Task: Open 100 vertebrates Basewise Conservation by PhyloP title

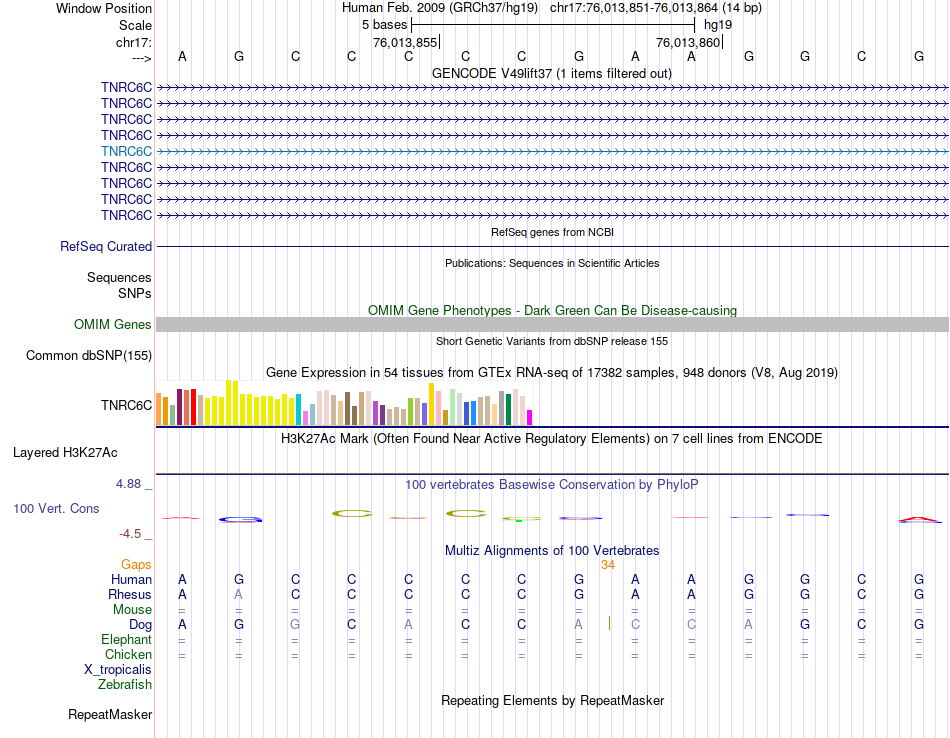Action: 552,485
